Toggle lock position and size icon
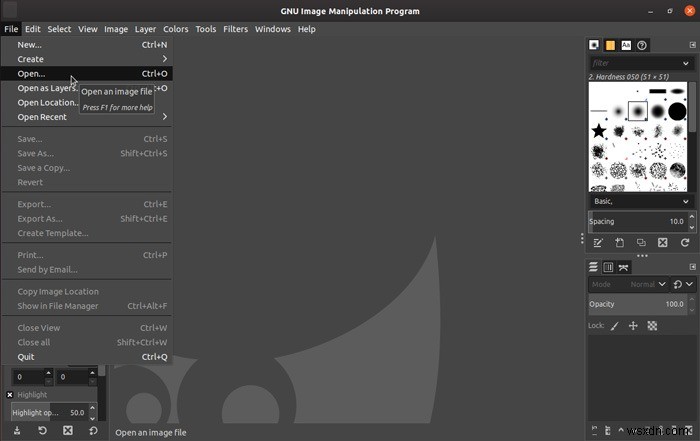This screenshot has width=700, height=441. [x=633, y=326]
